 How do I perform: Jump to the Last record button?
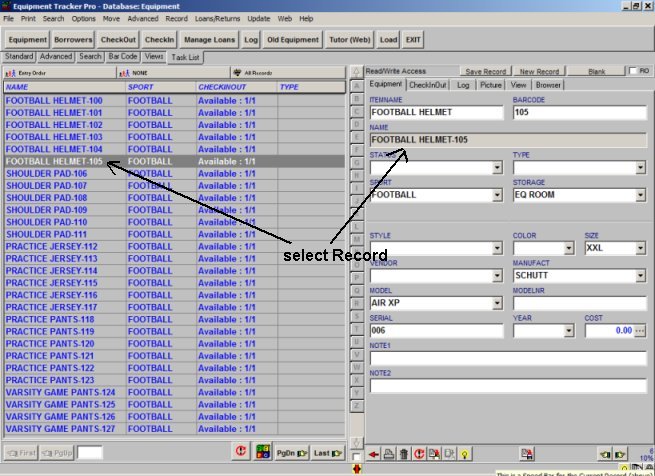pos(324,453)
